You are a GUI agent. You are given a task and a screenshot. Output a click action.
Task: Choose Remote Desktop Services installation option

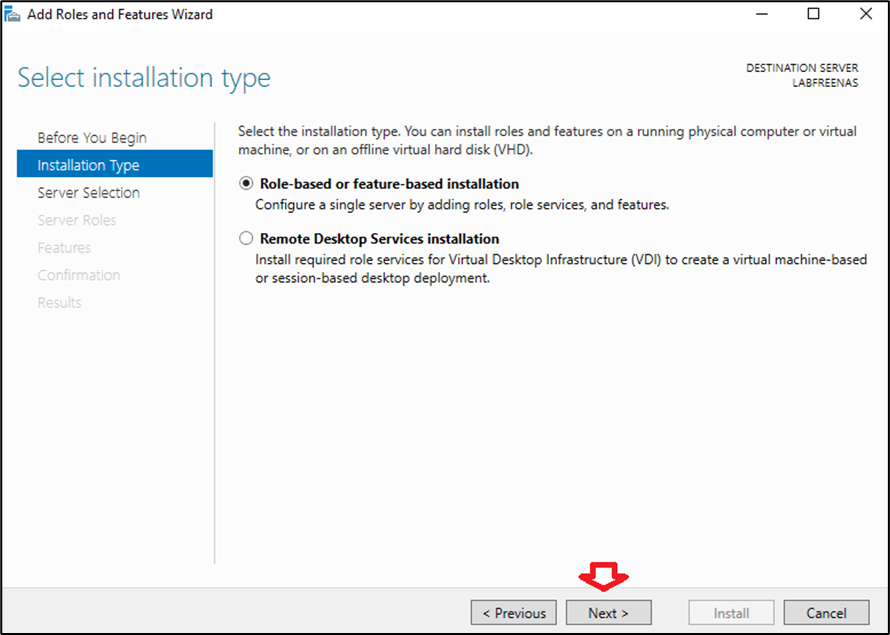click(x=246, y=239)
